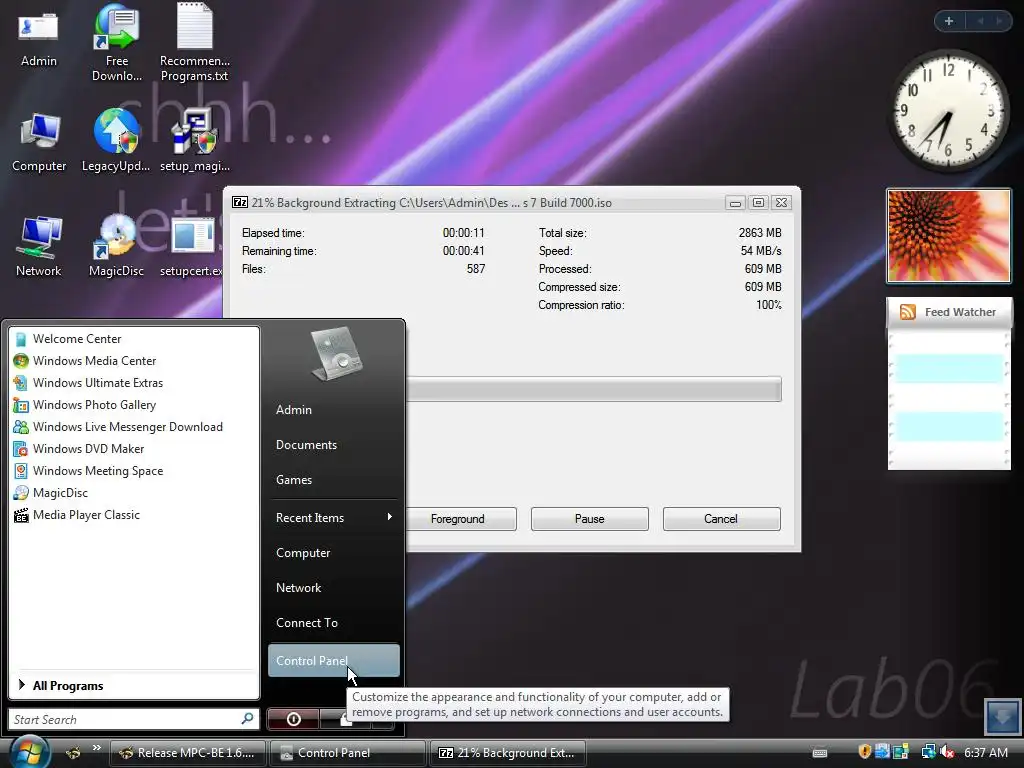1024x768 pixels.
Task: Switch to Release MPC-BE taskbar window
Action: pyautogui.click(x=187, y=753)
